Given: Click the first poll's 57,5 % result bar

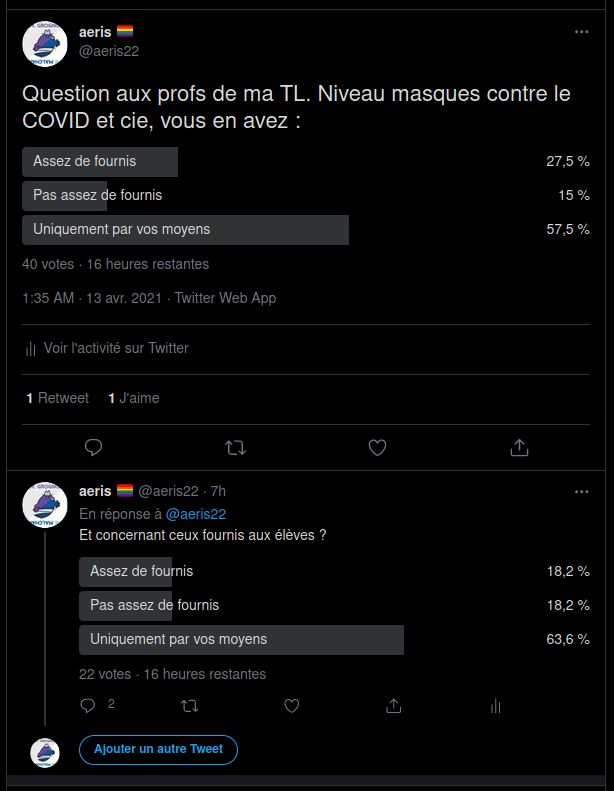Looking at the screenshot, I should pos(185,229).
